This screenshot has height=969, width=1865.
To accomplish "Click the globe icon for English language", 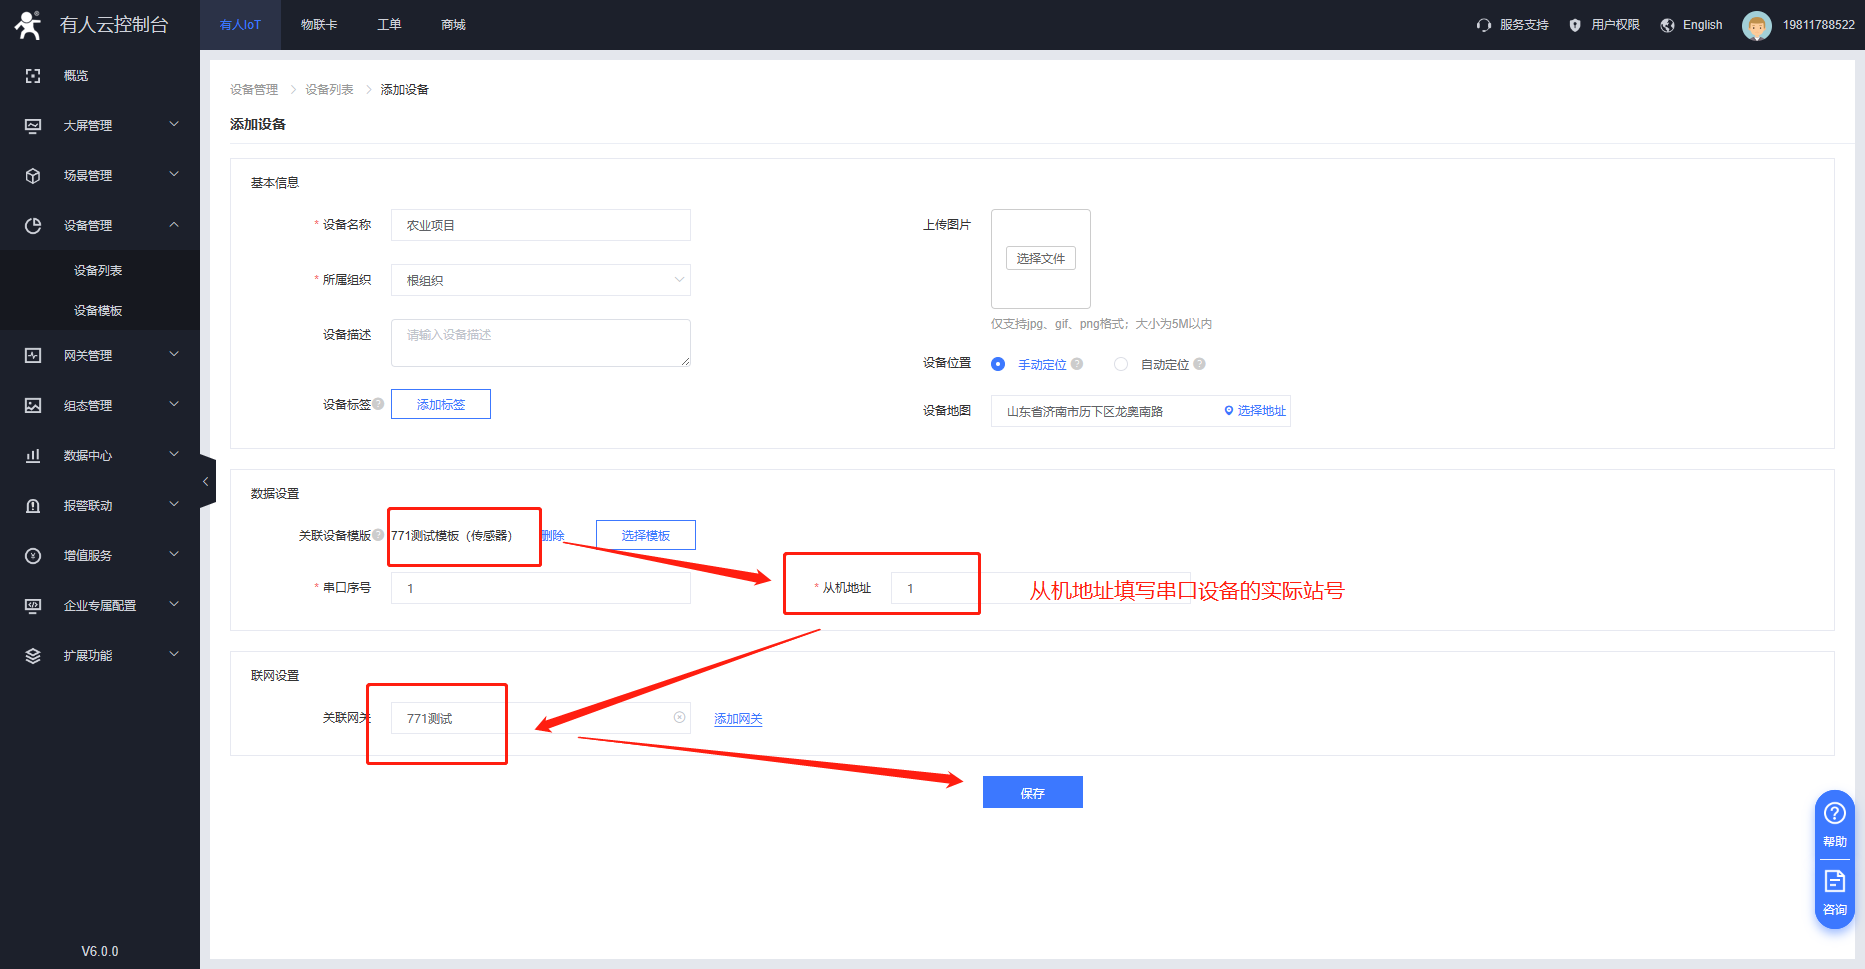I will (x=1667, y=25).
